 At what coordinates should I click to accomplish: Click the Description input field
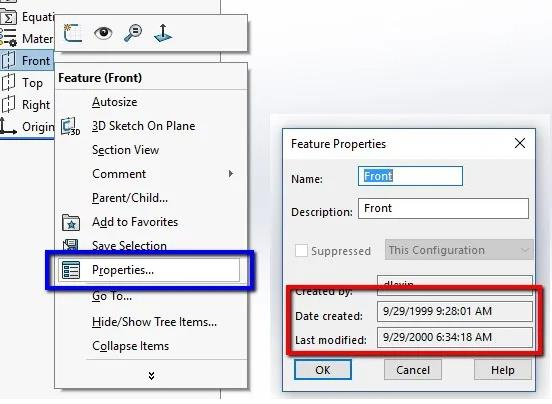click(x=443, y=208)
